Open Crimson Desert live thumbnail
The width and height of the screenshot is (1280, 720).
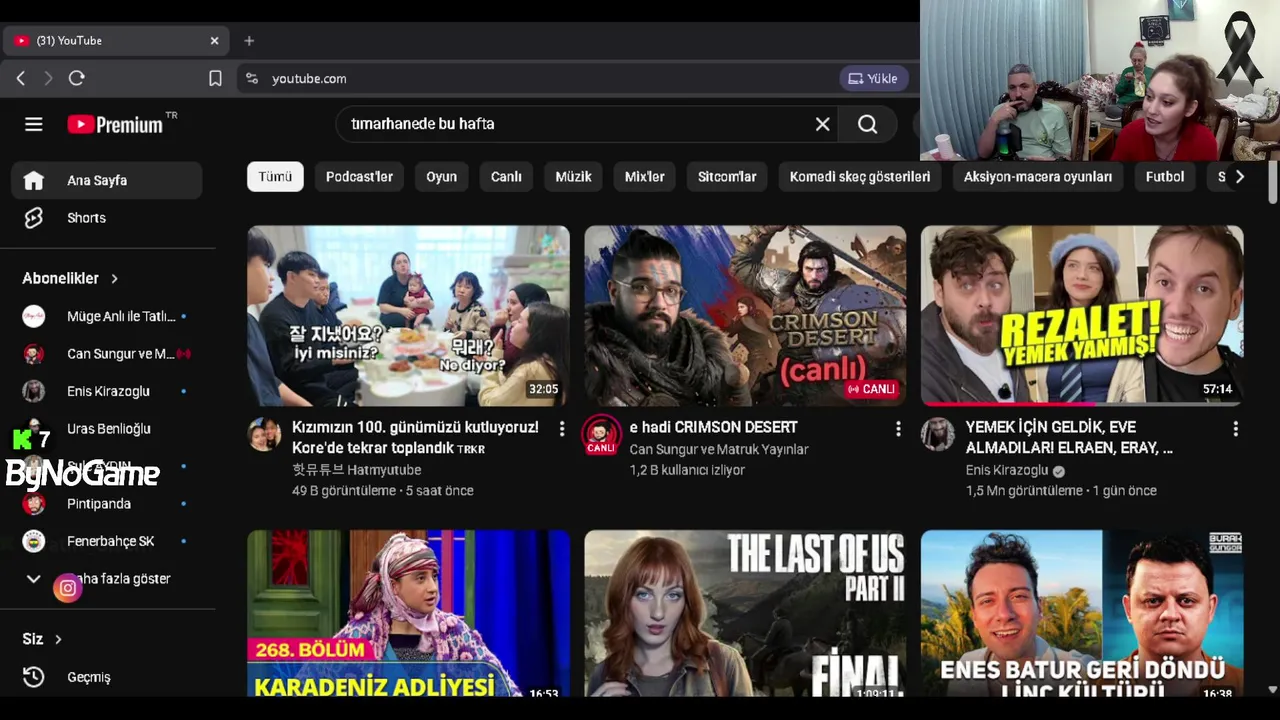pyautogui.click(x=745, y=316)
